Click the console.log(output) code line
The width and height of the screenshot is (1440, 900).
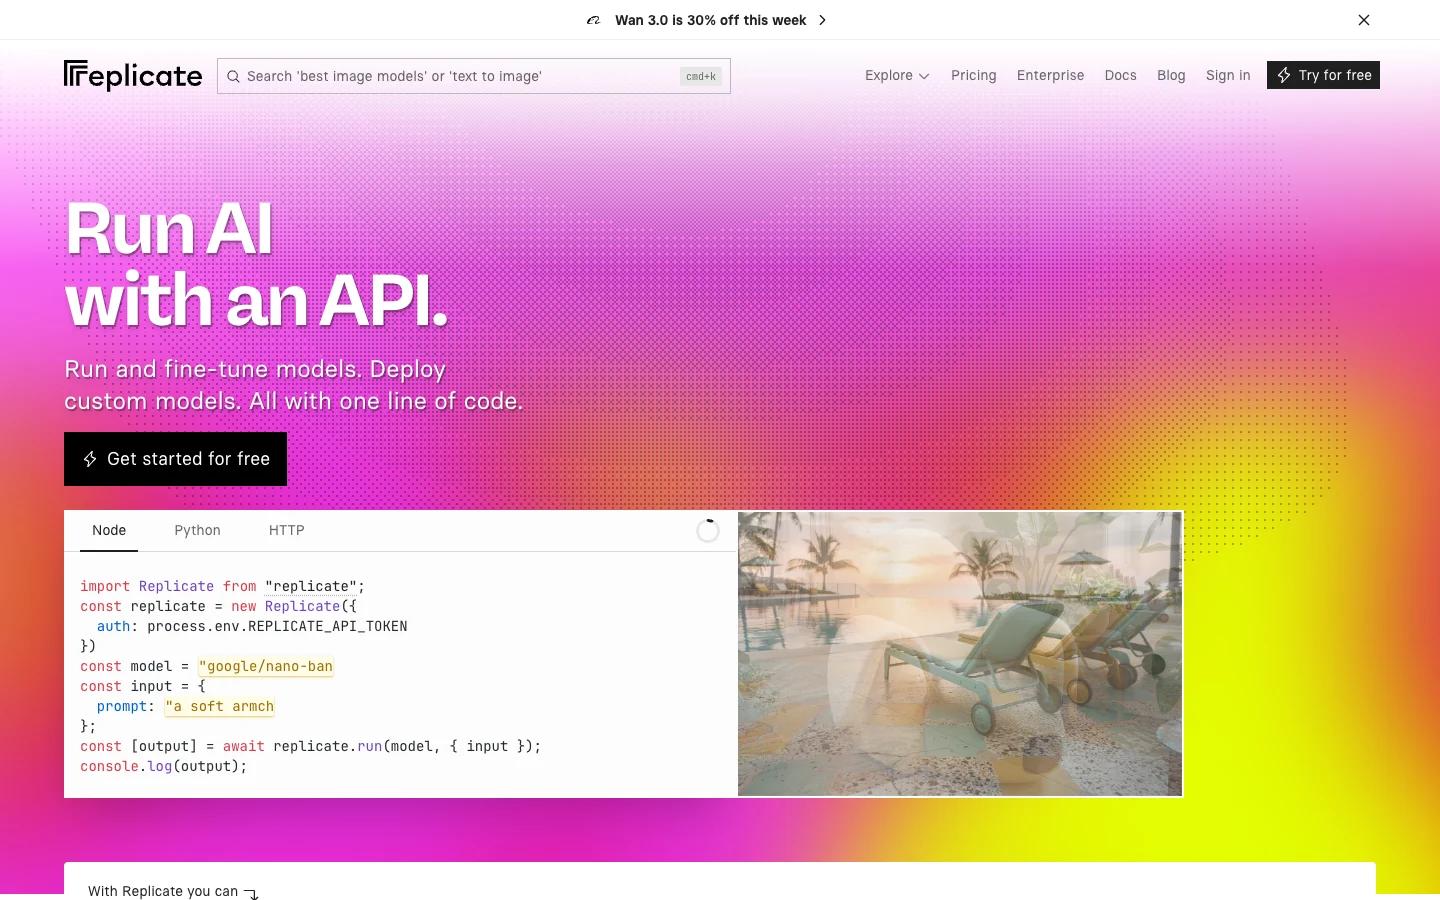[x=163, y=766]
